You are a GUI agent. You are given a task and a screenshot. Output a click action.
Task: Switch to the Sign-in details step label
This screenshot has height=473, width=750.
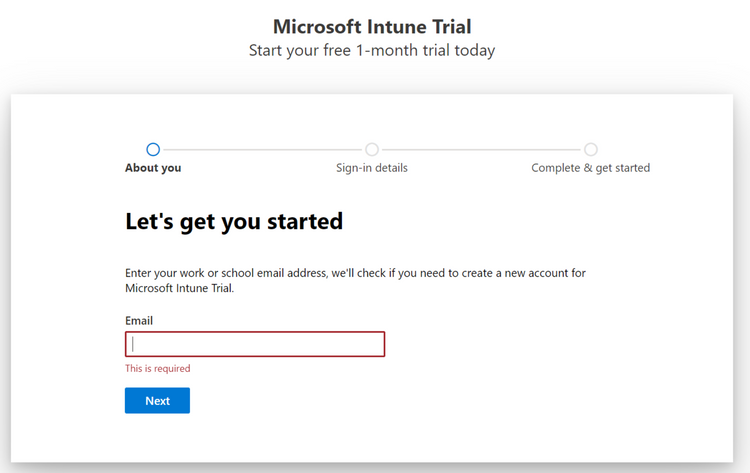pyautogui.click(x=372, y=168)
